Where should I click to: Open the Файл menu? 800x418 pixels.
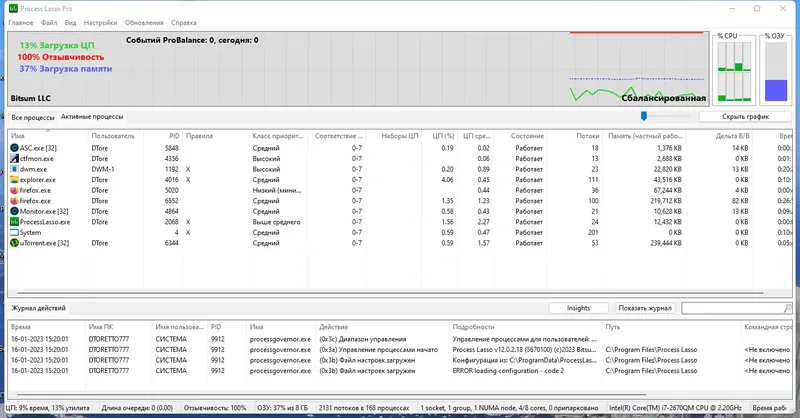[49, 22]
